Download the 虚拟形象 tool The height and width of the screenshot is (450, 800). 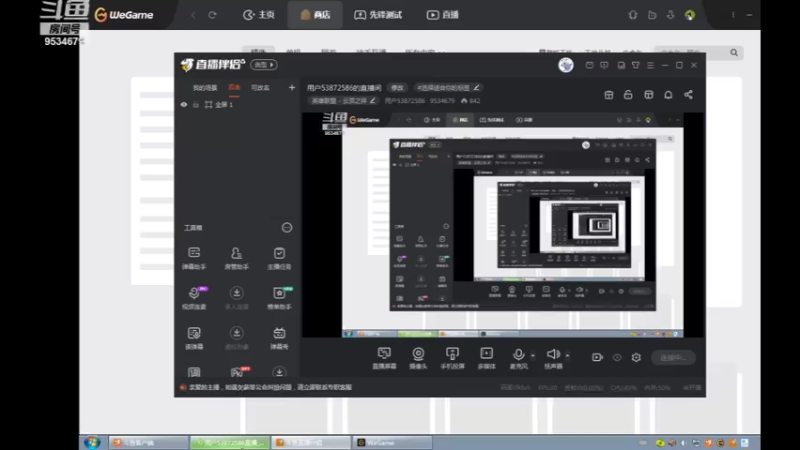point(236,338)
